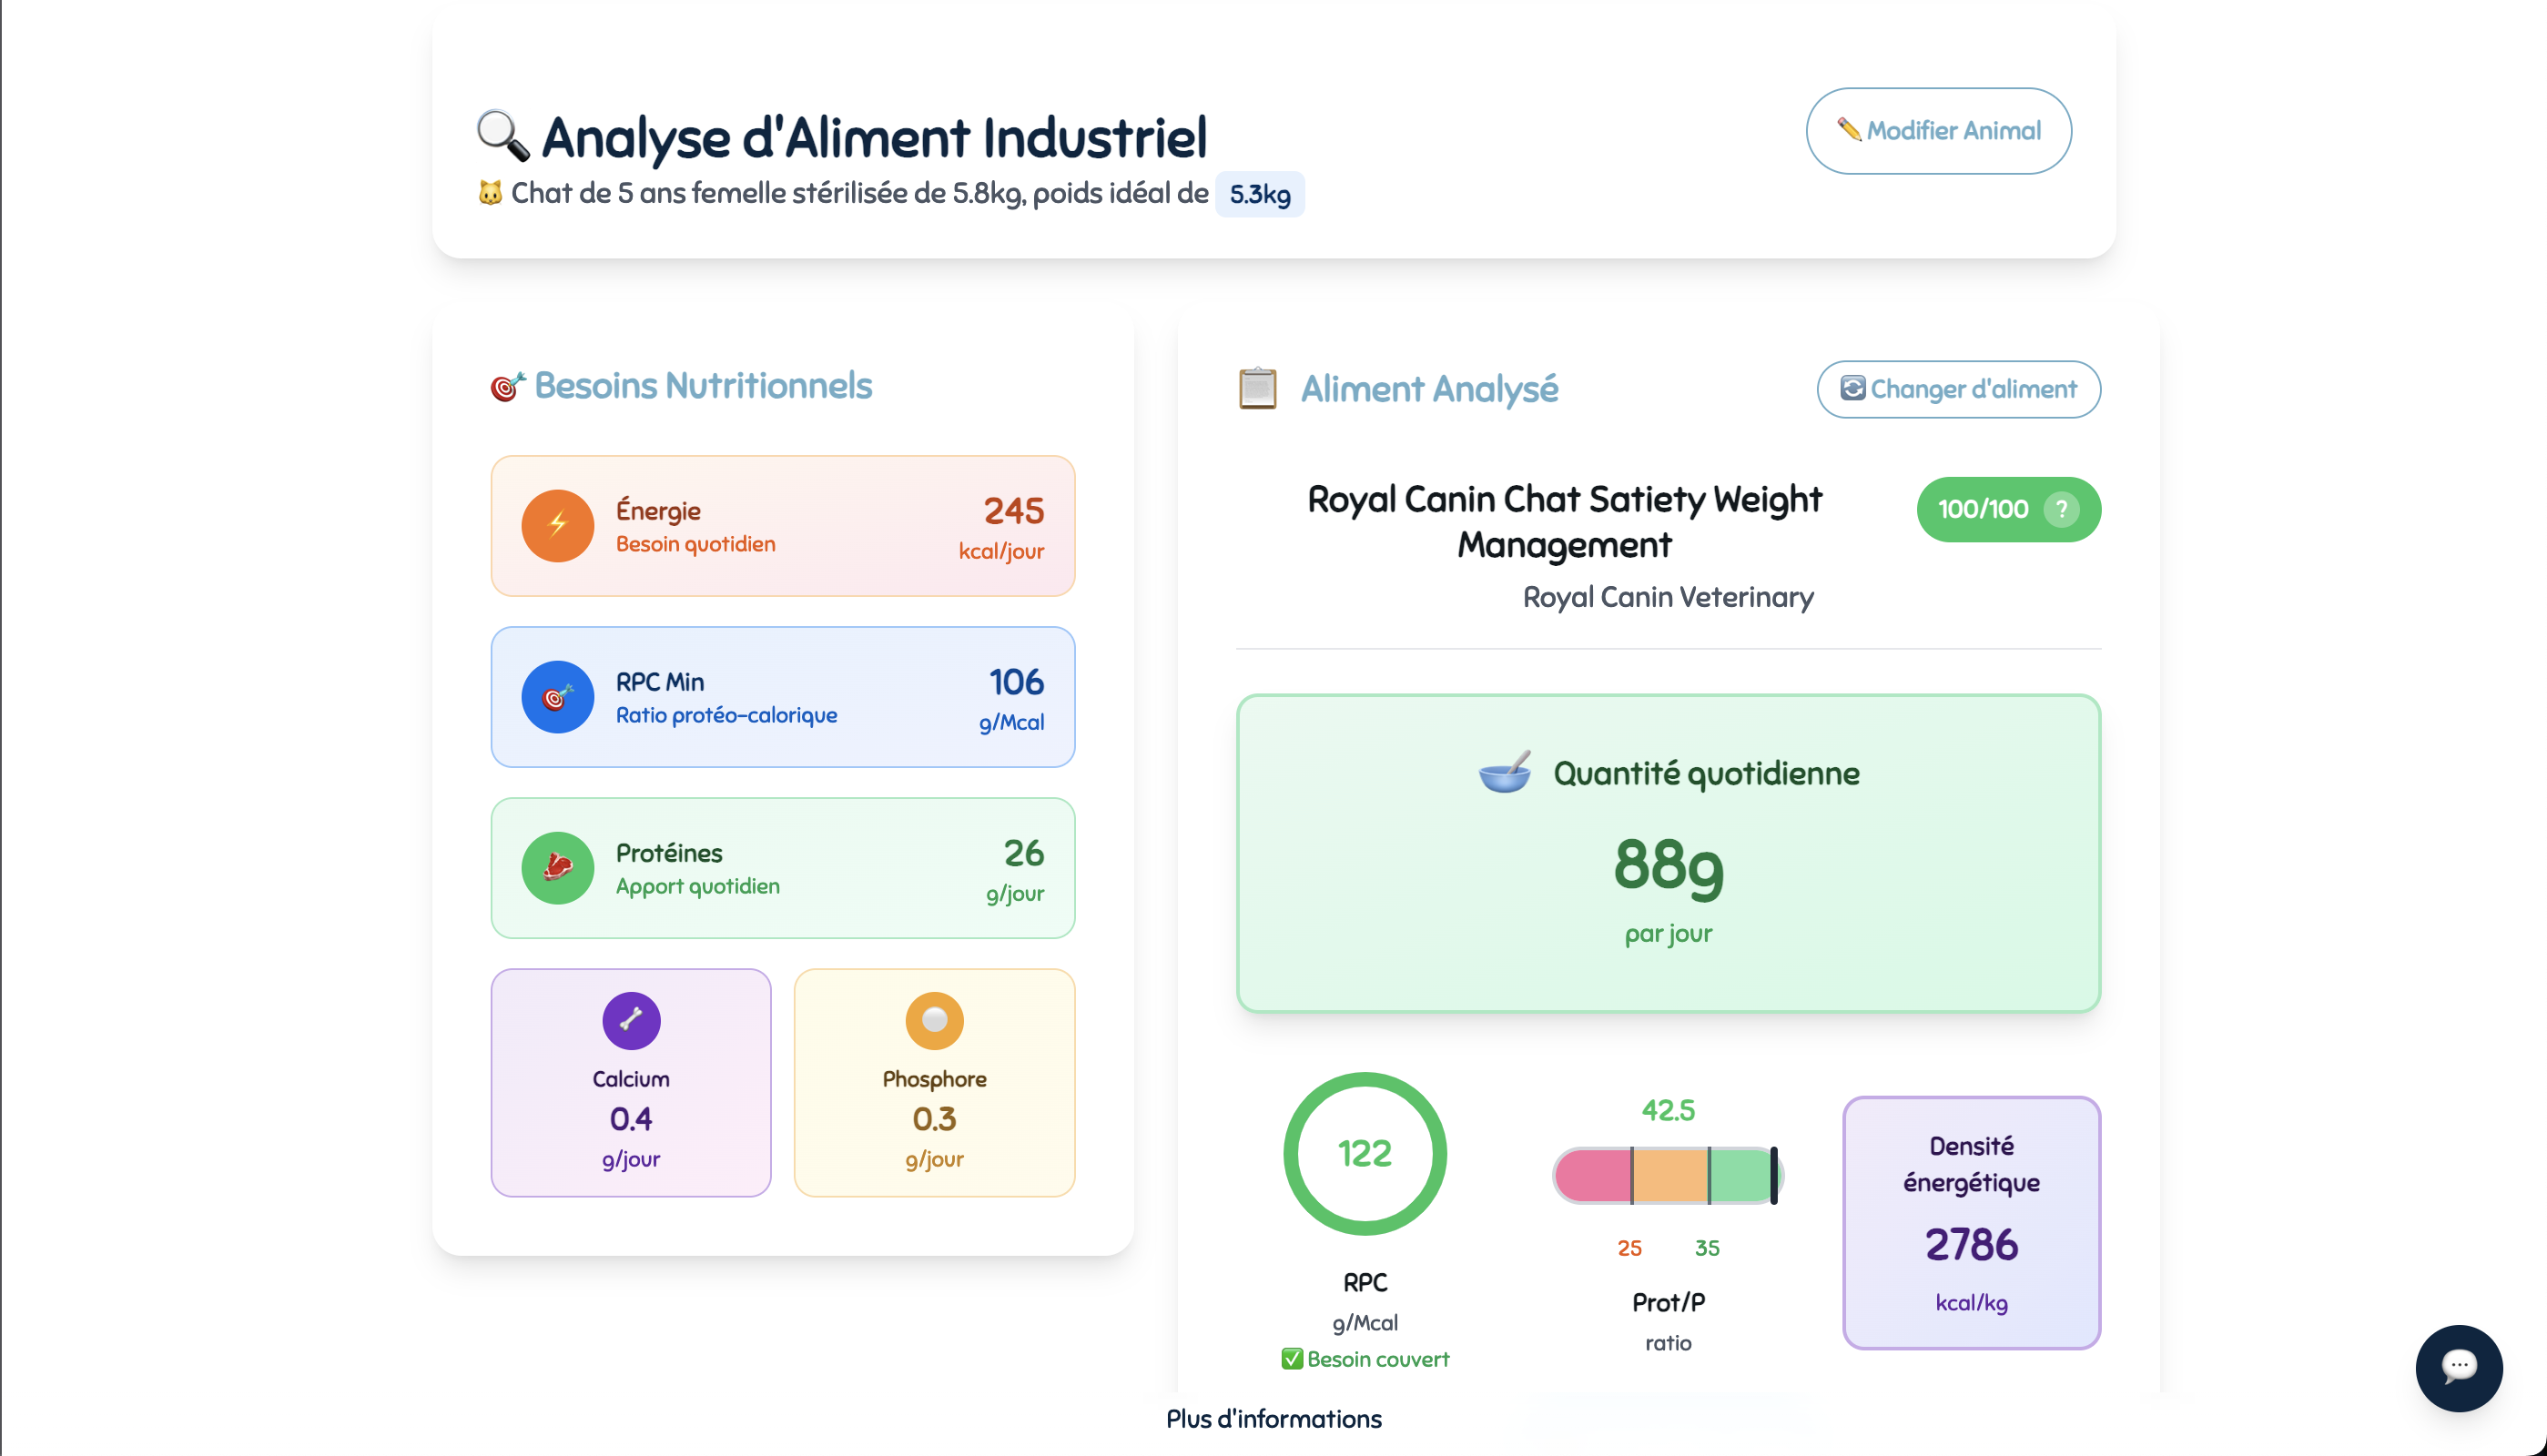Click the orange Phosphore circle icon
The image size is (2547, 1456).
click(x=934, y=1020)
